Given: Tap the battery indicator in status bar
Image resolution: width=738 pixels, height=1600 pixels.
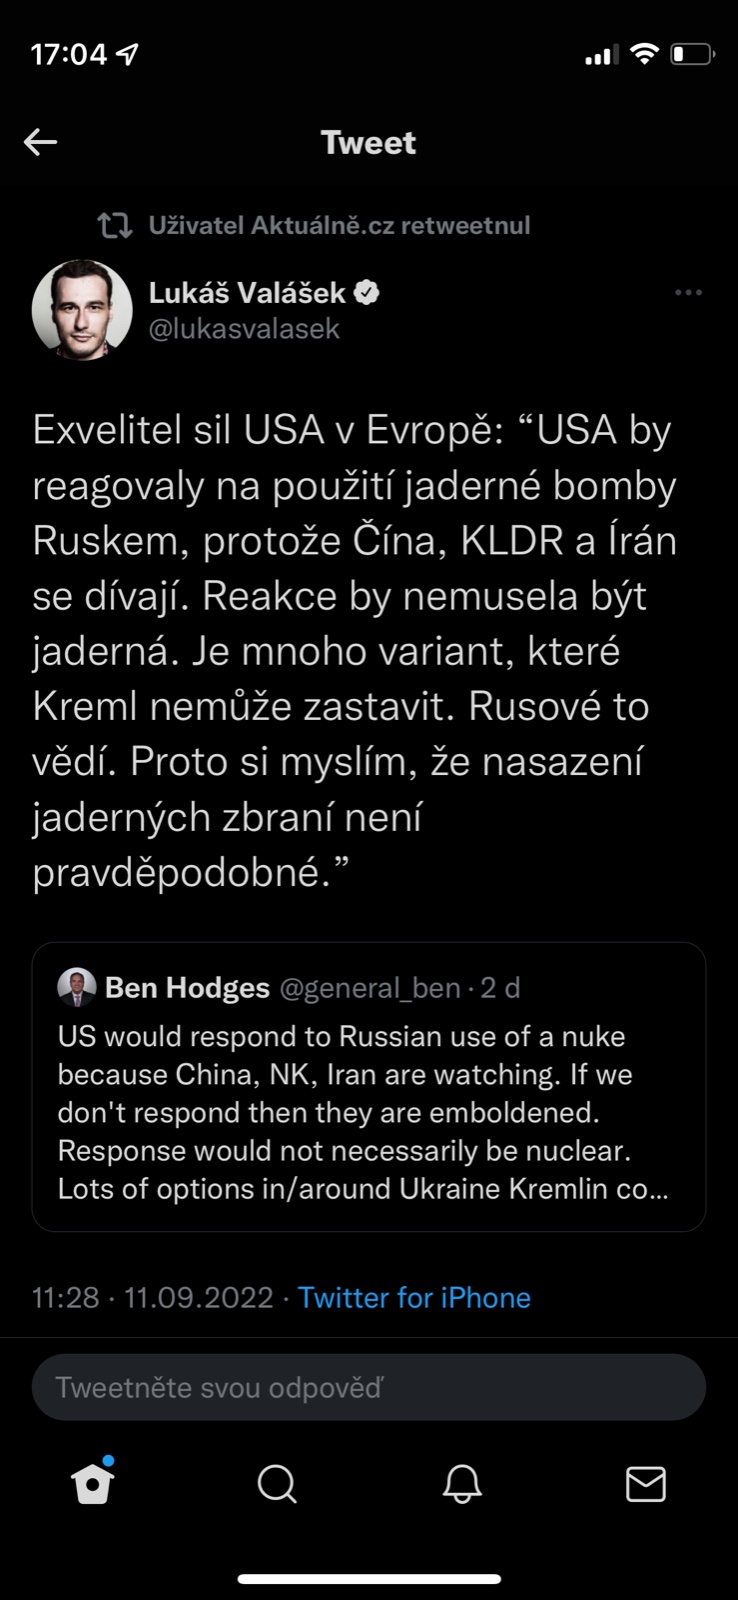Looking at the screenshot, I should pyautogui.click(x=692, y=54).
